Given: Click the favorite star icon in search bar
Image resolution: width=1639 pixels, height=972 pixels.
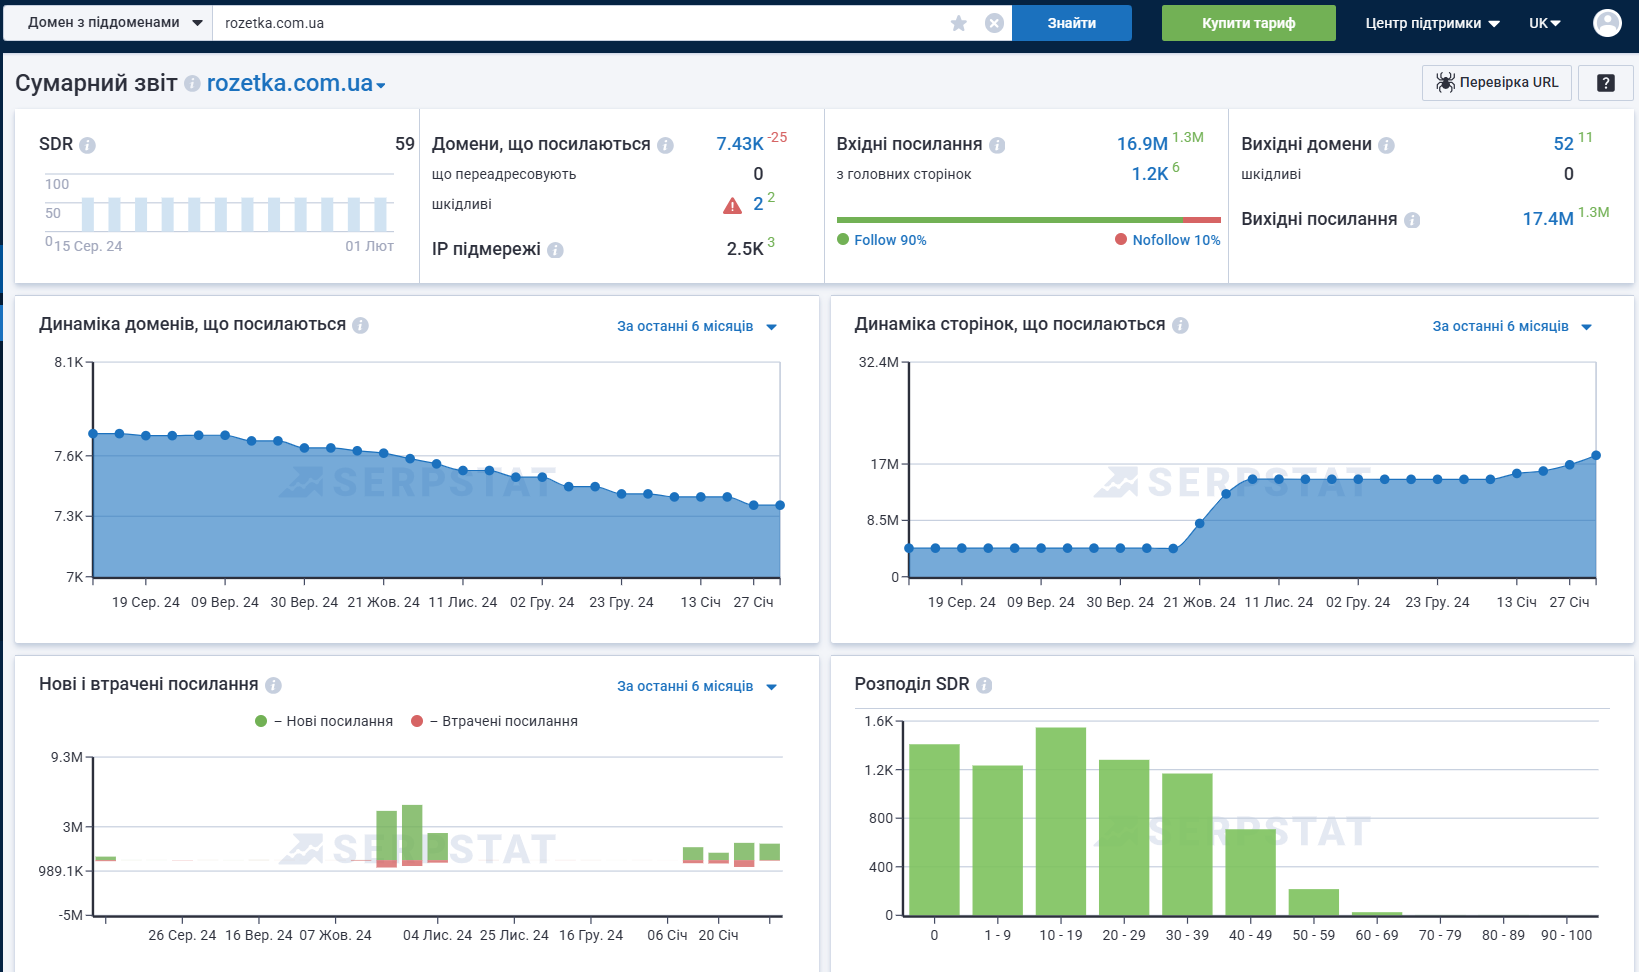Looking at the screenshot, I should pos(959,23).
